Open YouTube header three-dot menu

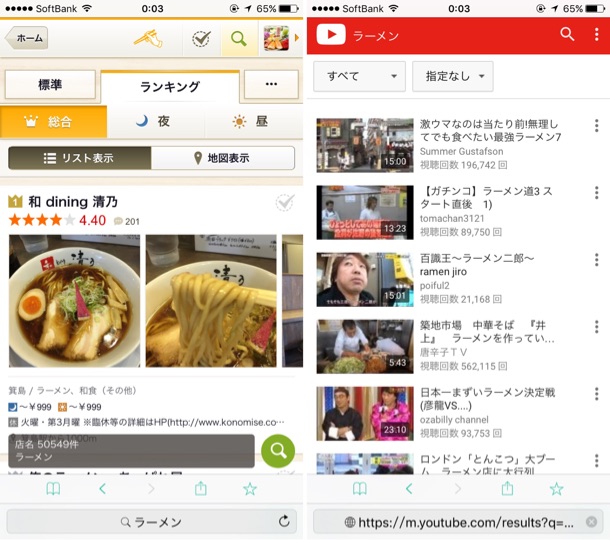tap(596, 35)
